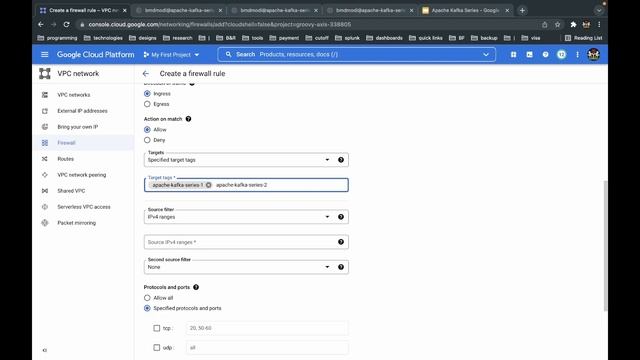Open the browser extensions puzzle icon
The image size is (640, 360).
(573, 24)
